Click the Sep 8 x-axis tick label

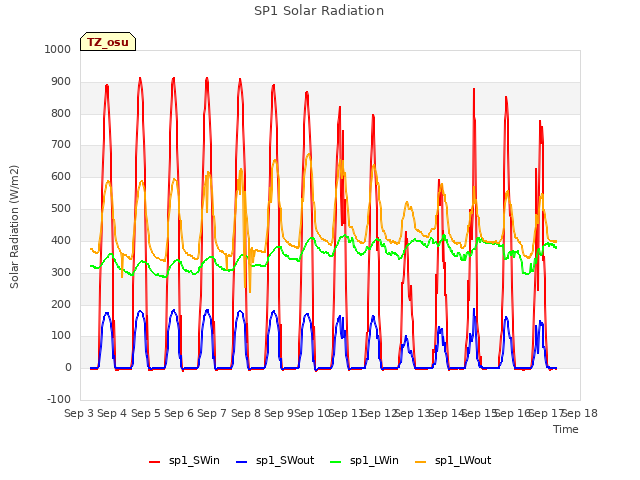246,413
